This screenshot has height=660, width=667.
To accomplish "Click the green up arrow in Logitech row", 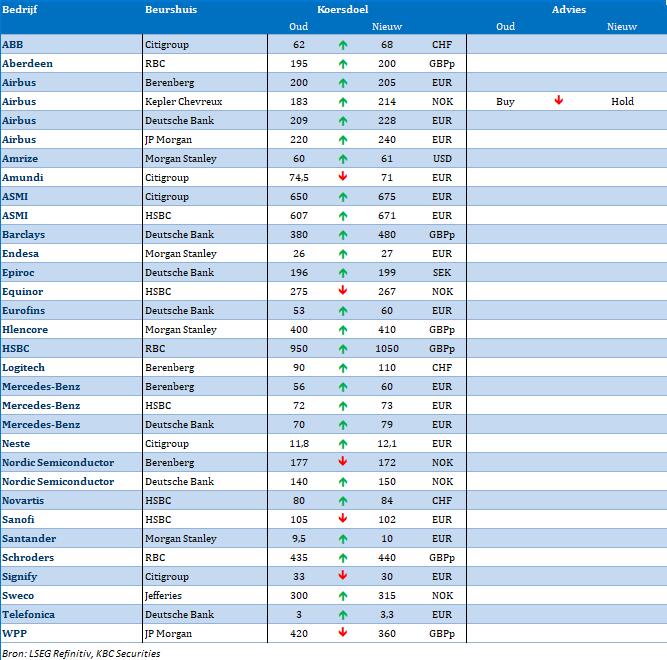I will (x=343, y=368).
